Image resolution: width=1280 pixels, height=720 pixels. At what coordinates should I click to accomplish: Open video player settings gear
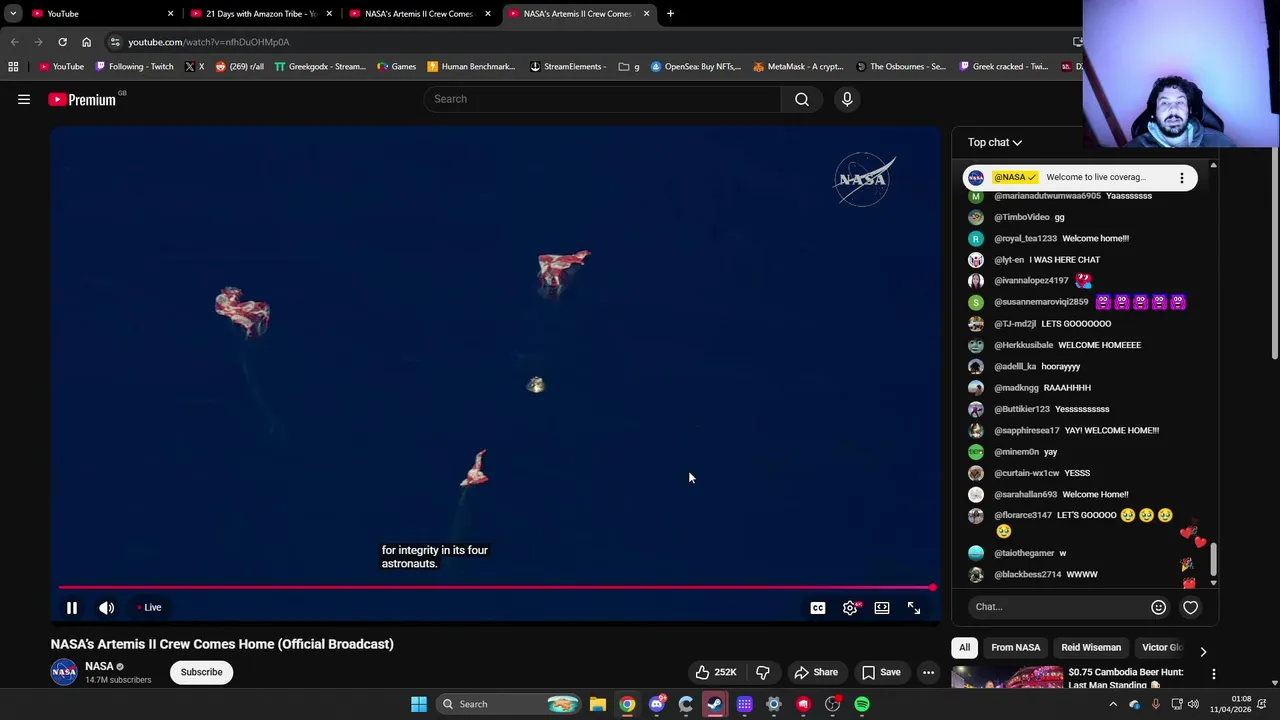pos(850,607)
